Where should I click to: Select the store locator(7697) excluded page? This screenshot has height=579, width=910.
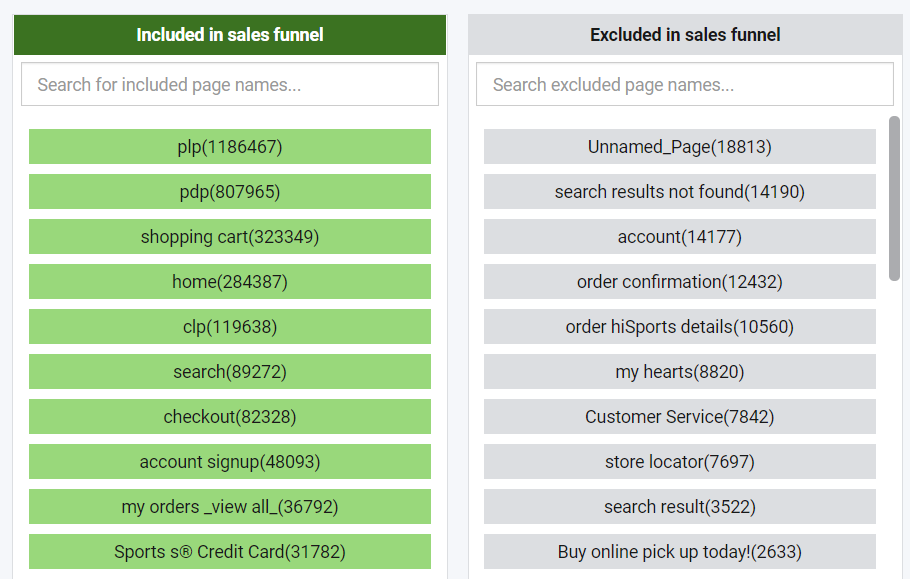(x=680, y=462)
